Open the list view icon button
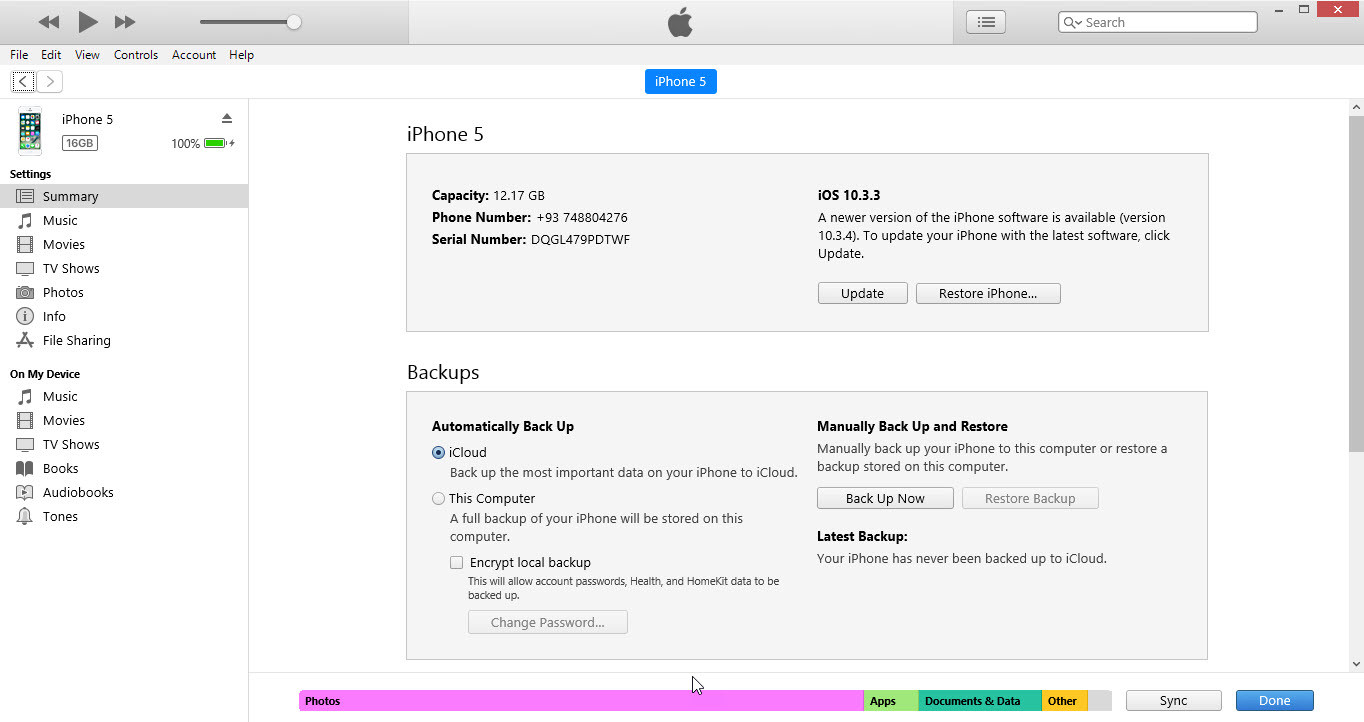 point(986,22)
